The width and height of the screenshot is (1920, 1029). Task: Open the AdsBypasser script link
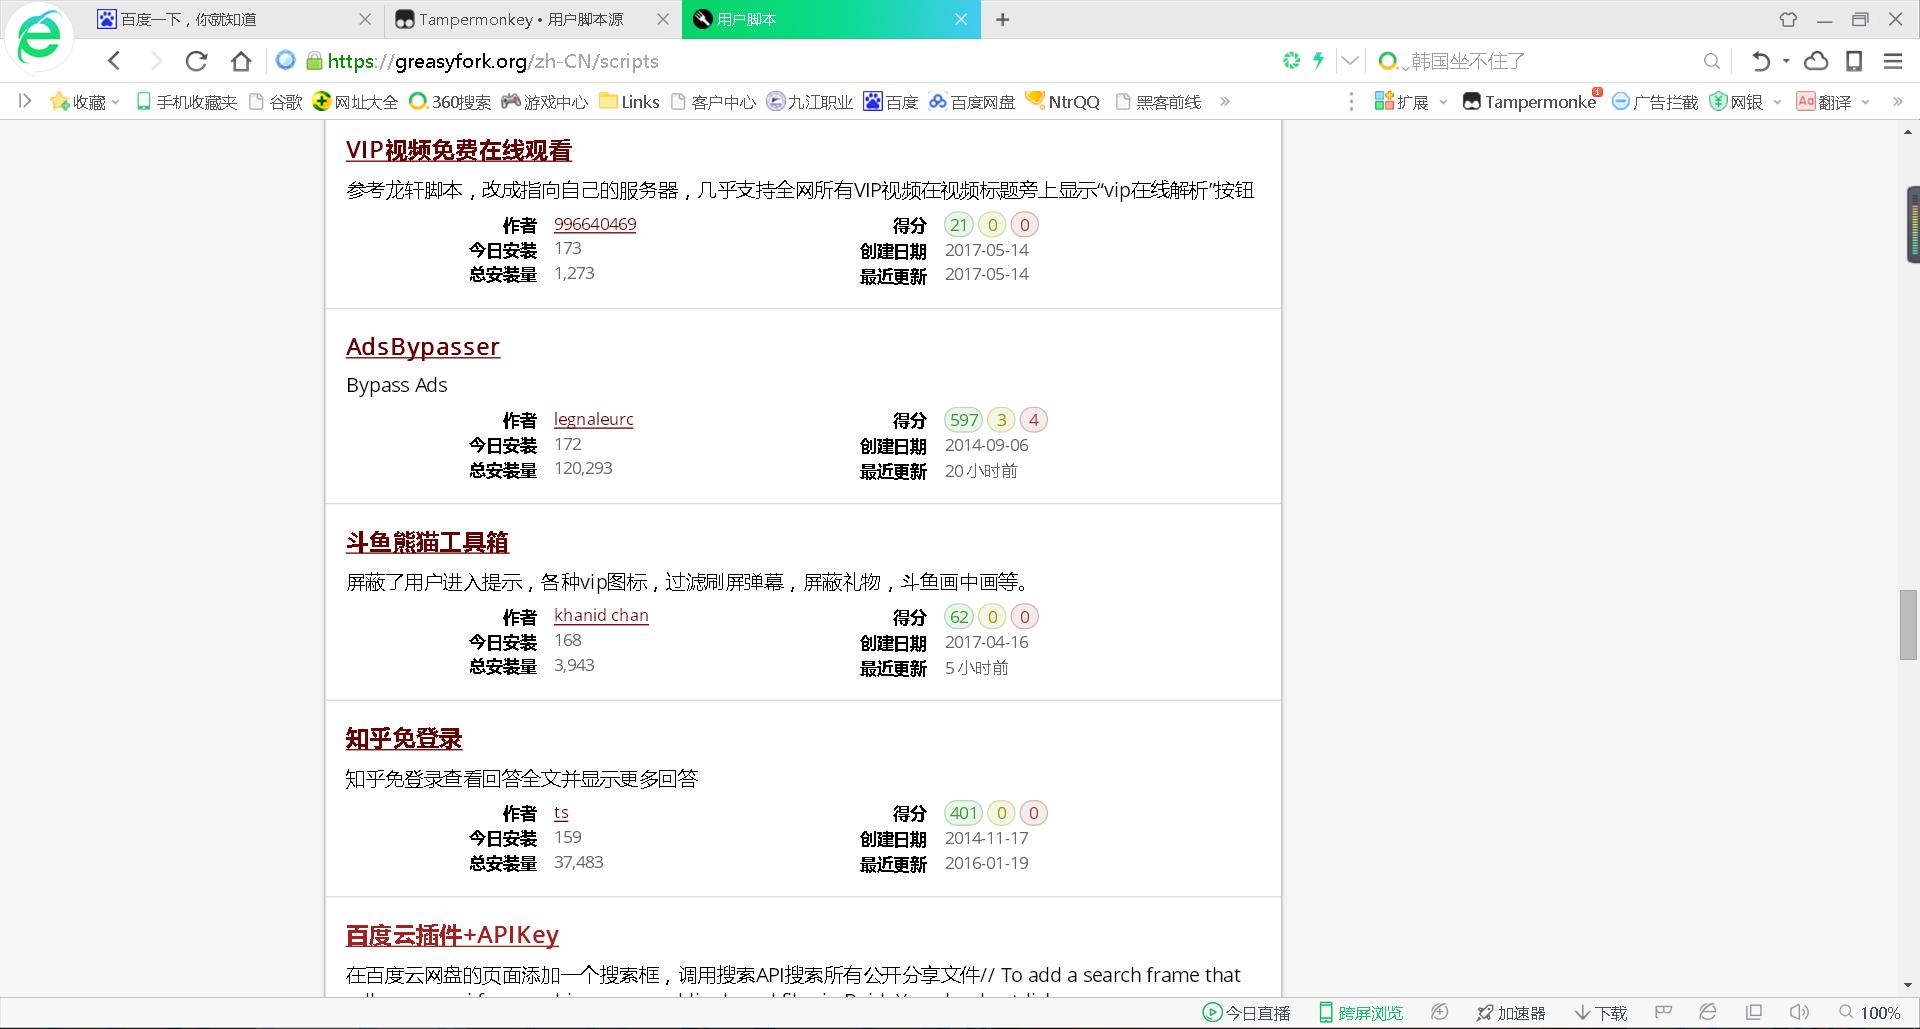(422, 346)
